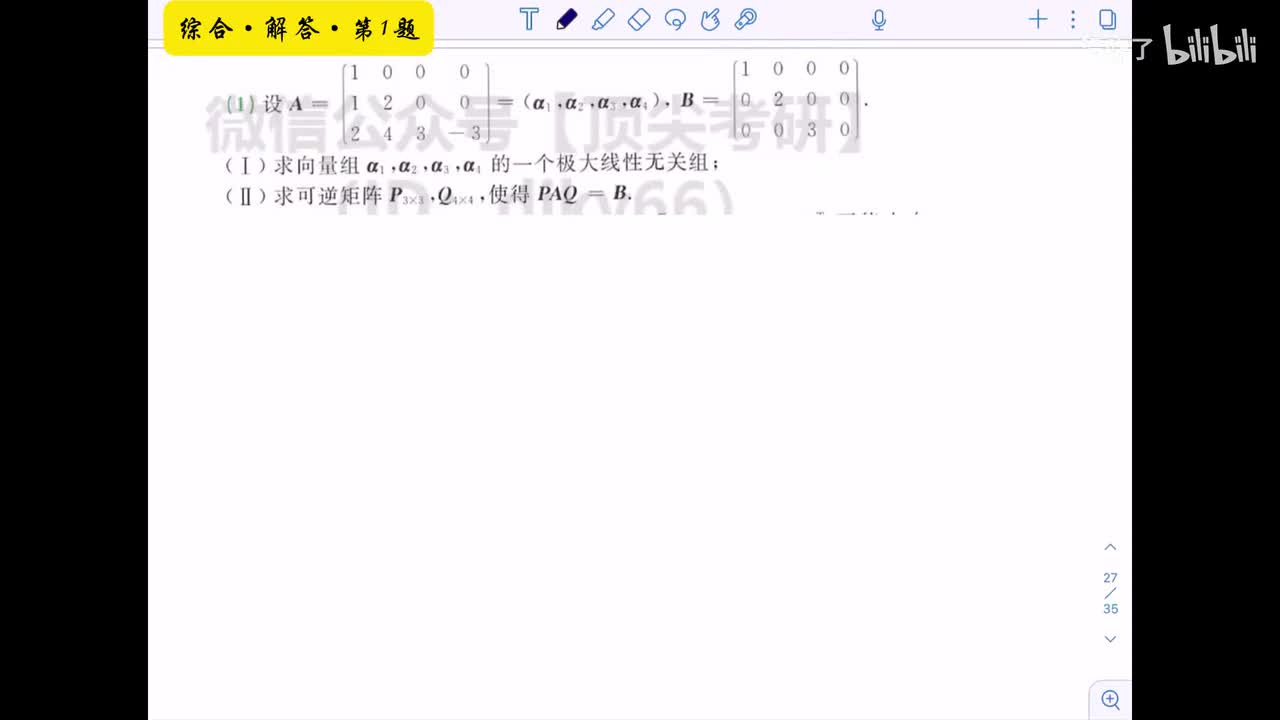Click matrix A in the problem
This screenshot has height=720, width=1280.
(416, 101)
